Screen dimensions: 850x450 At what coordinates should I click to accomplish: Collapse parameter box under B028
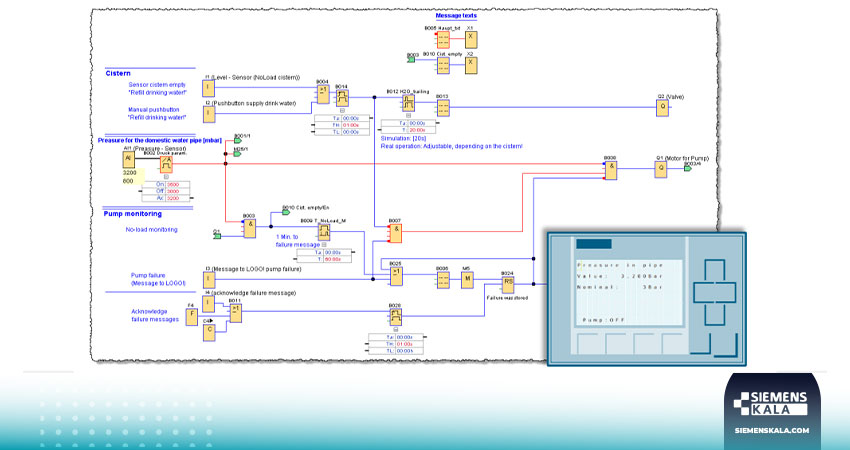pos(396,329)
